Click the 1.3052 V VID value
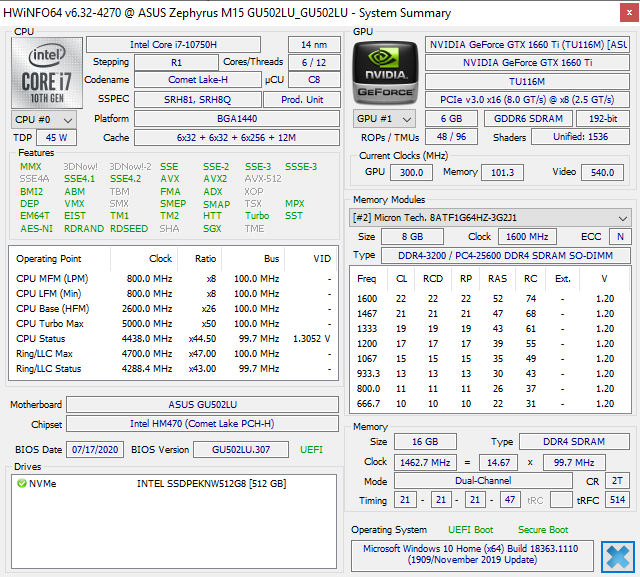Viewport: 640px width, 577px height. point(312,339)
